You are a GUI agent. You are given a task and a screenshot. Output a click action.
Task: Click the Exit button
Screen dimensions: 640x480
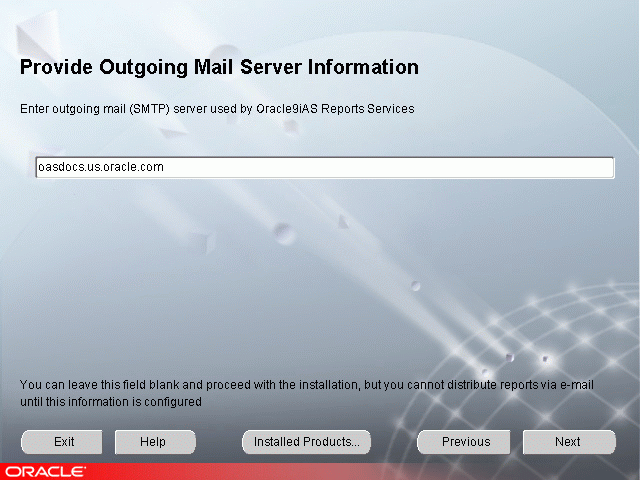point(62,442)
